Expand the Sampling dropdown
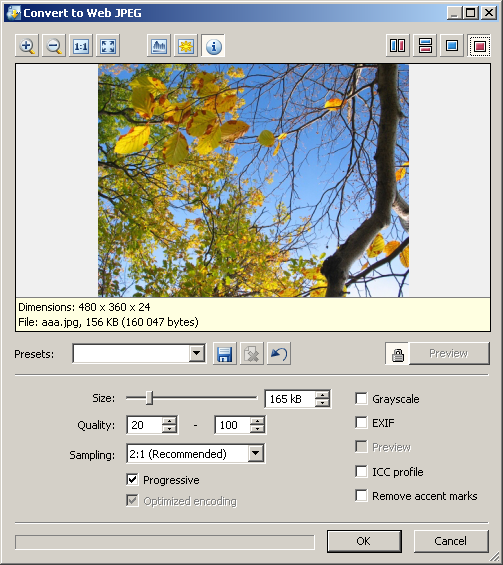 coord(255,453)
